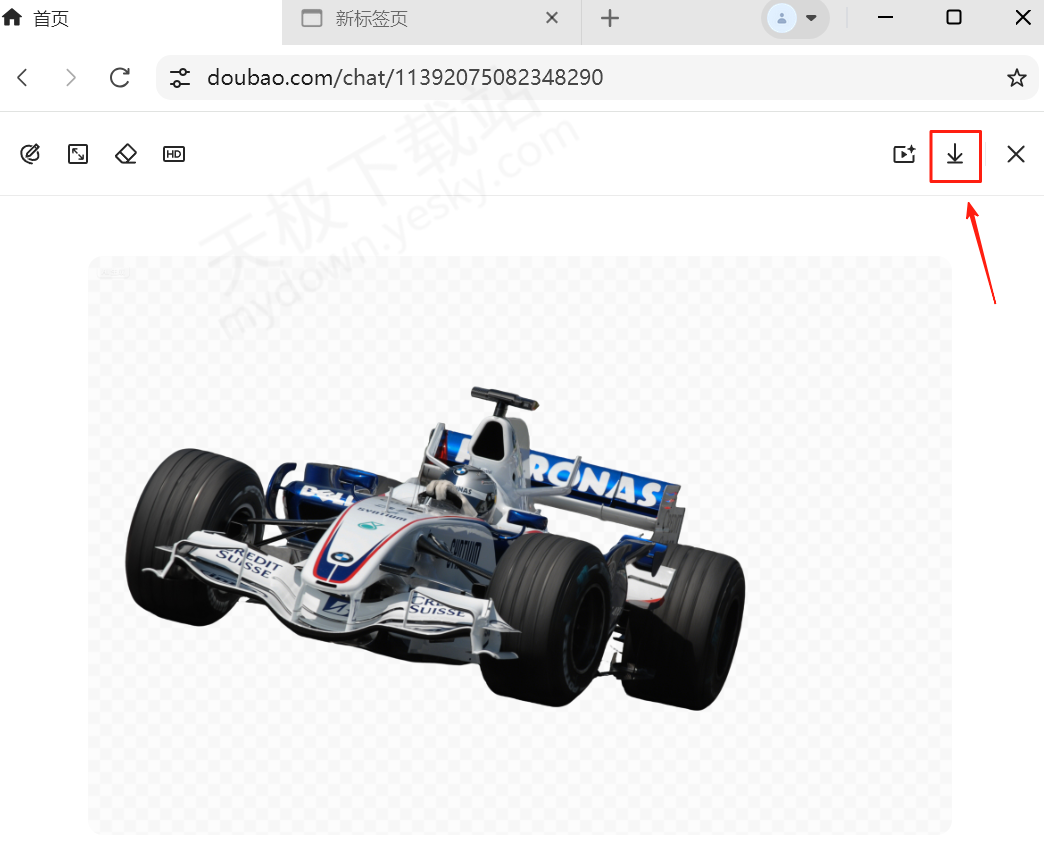
Task: Go back to the previous page
Action: pyautogui.click(x=23, y=78)
